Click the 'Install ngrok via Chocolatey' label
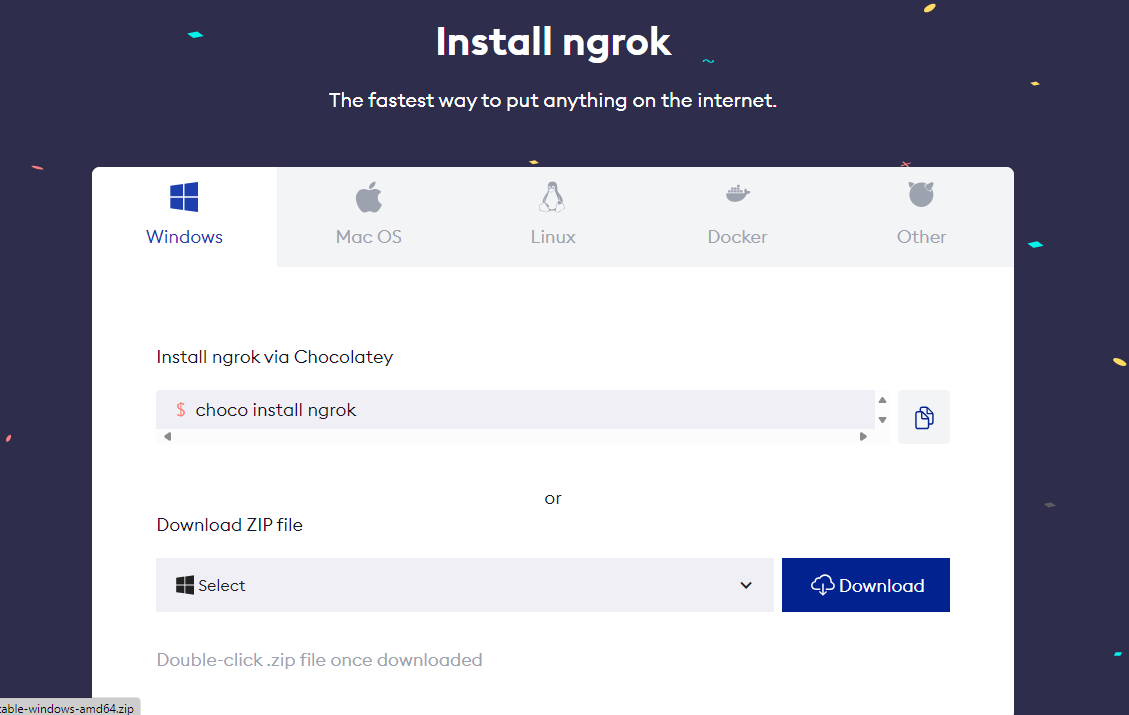The width and height of the screenshot is (1129, 715). click(274, 357)
